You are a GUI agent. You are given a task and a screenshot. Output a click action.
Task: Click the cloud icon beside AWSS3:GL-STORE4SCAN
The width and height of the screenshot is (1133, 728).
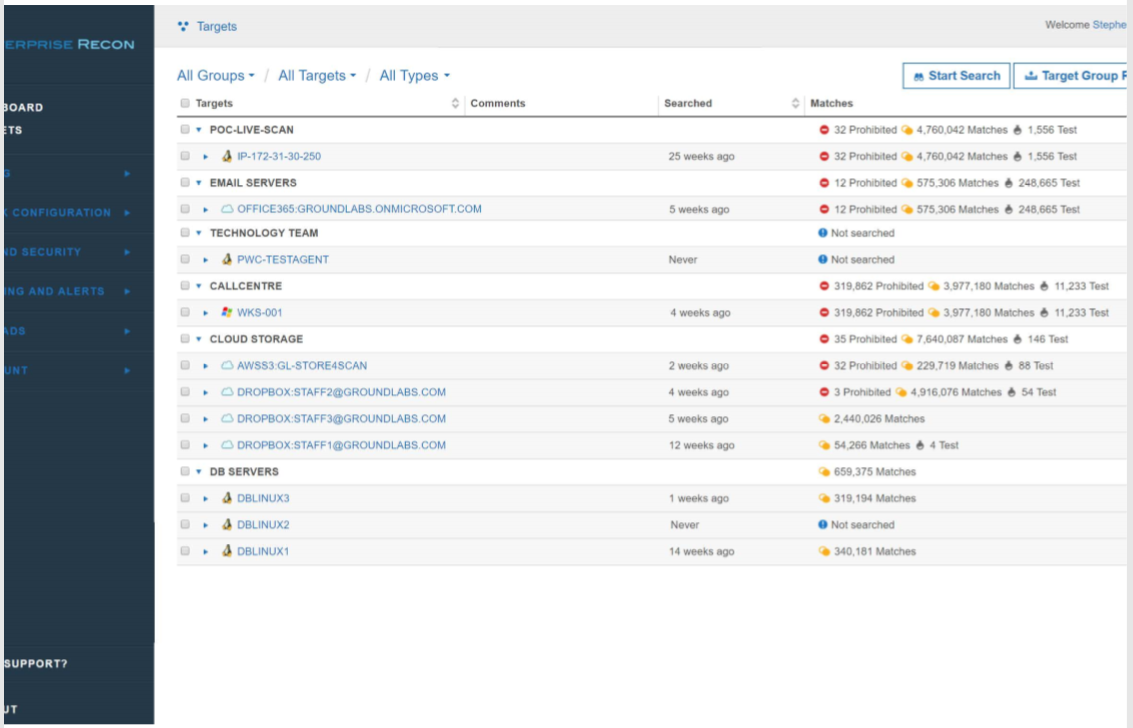227,366
